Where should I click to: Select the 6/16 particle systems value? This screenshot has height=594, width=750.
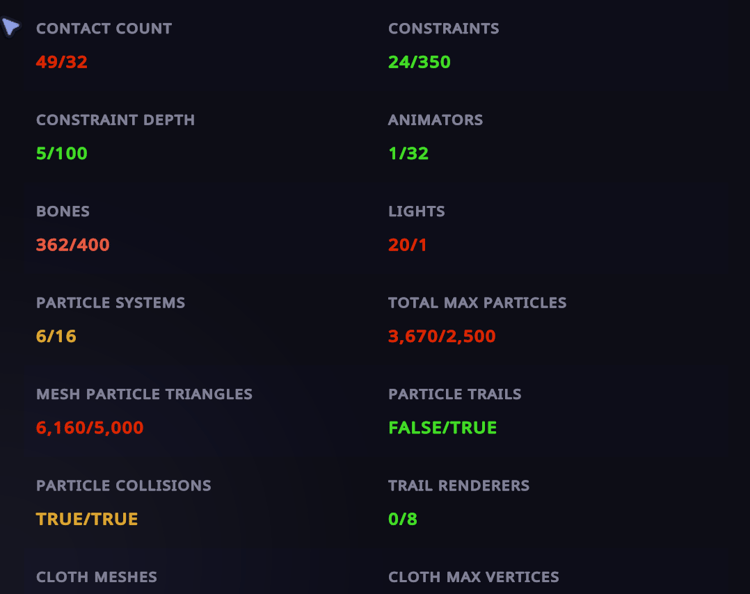coord(56,336)
